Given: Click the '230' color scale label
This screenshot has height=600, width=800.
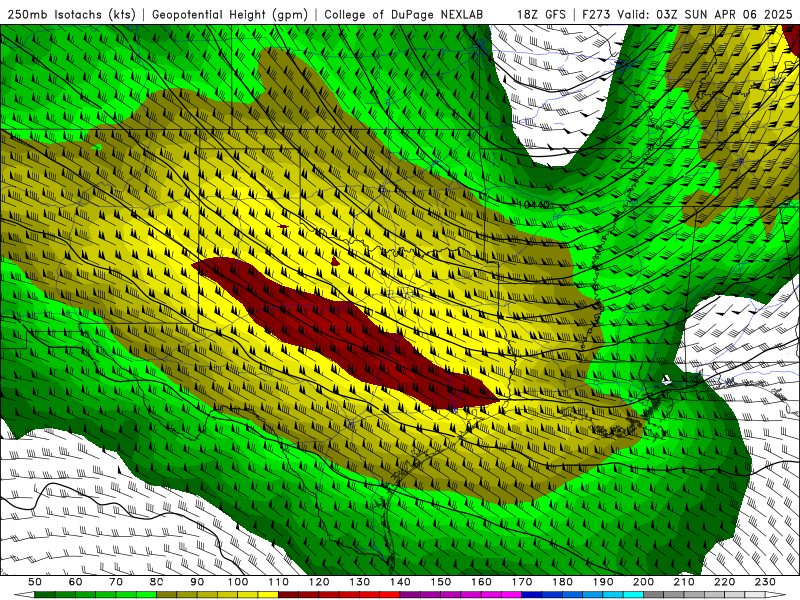Looking at the screenshot, I should pos(765,582).
